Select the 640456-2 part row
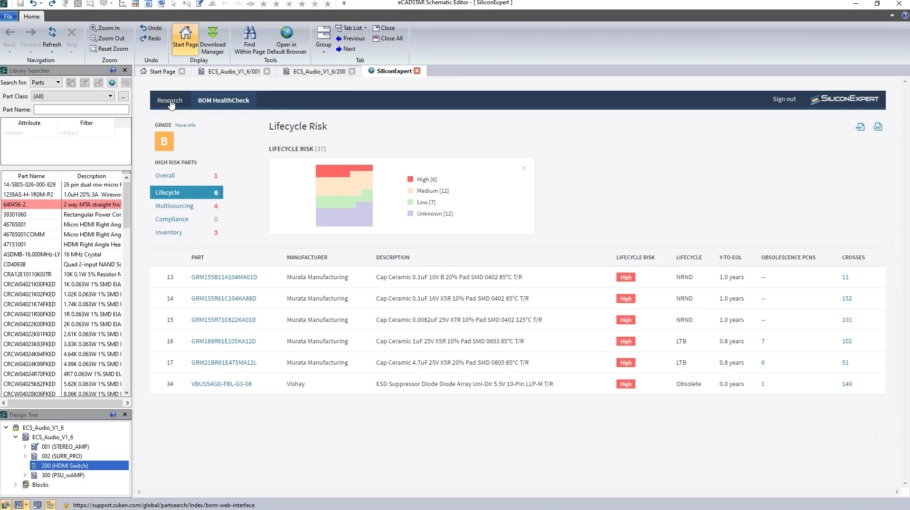910x510 pixels. (63, 205)
